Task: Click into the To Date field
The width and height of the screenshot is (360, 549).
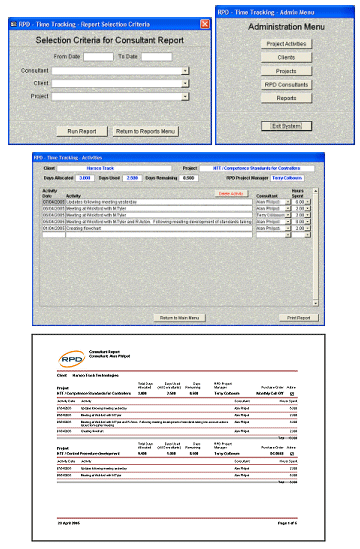Action: 157,57
